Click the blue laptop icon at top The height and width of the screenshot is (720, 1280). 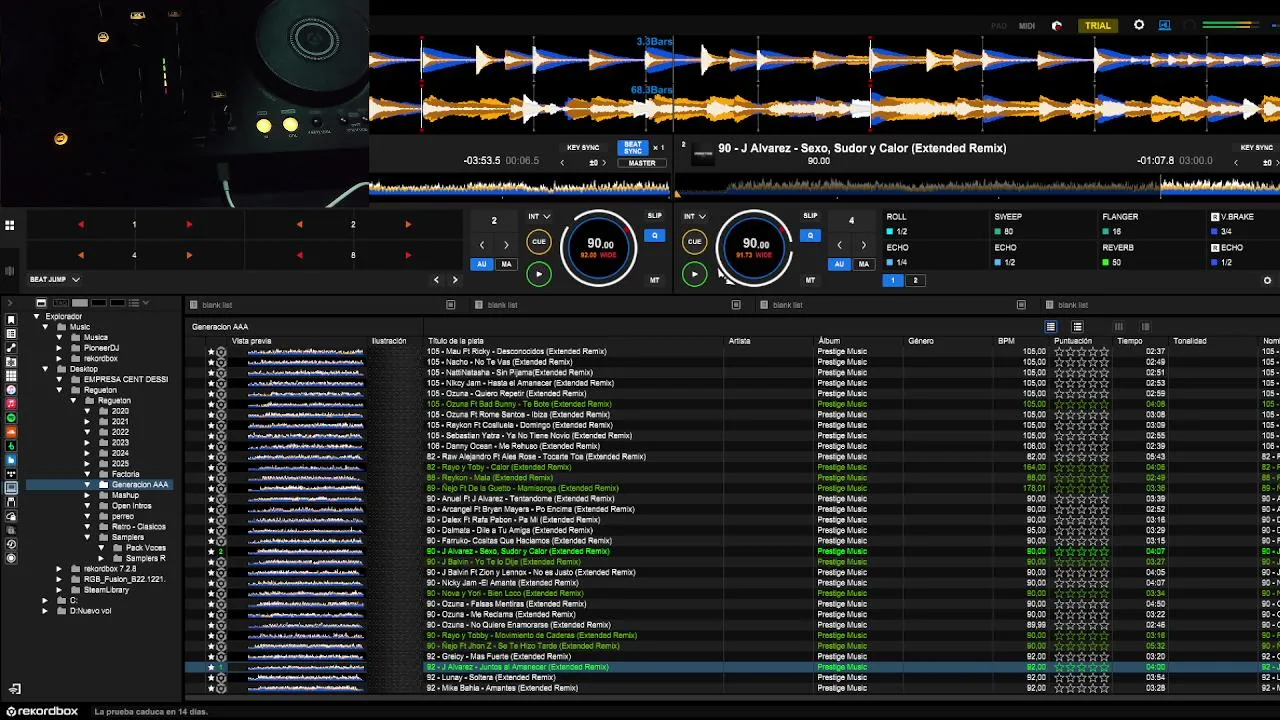(1165, 25)
